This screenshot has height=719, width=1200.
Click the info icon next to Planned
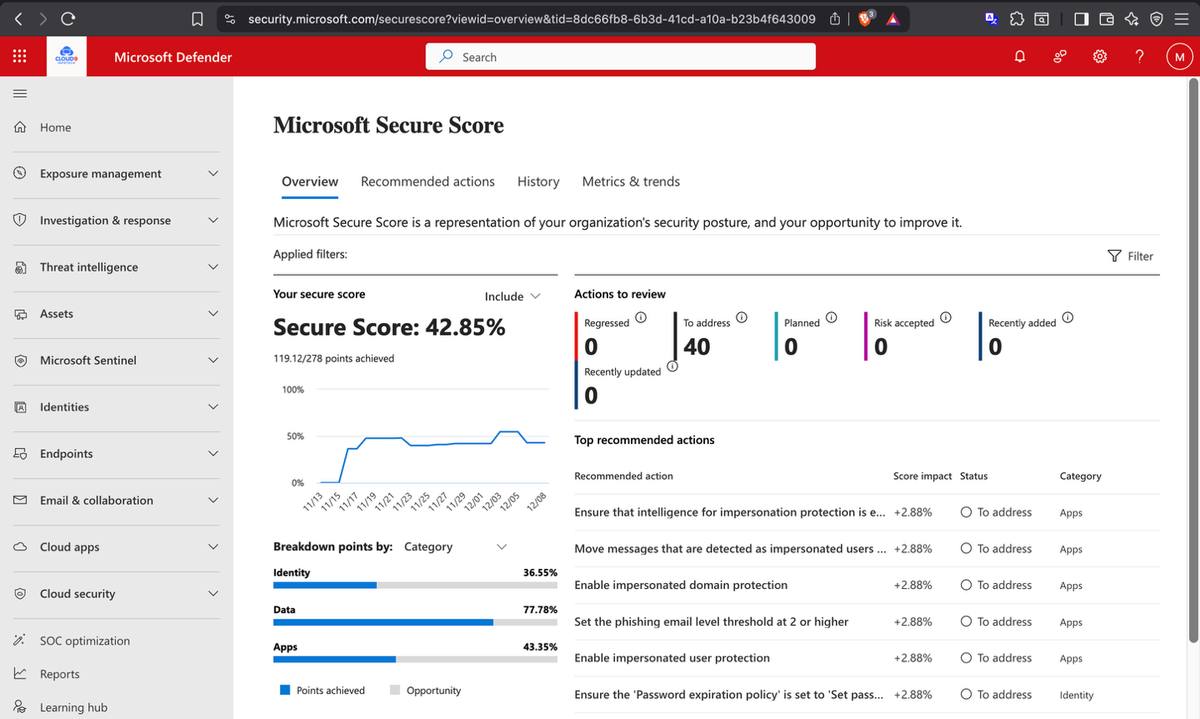(831, 318)
